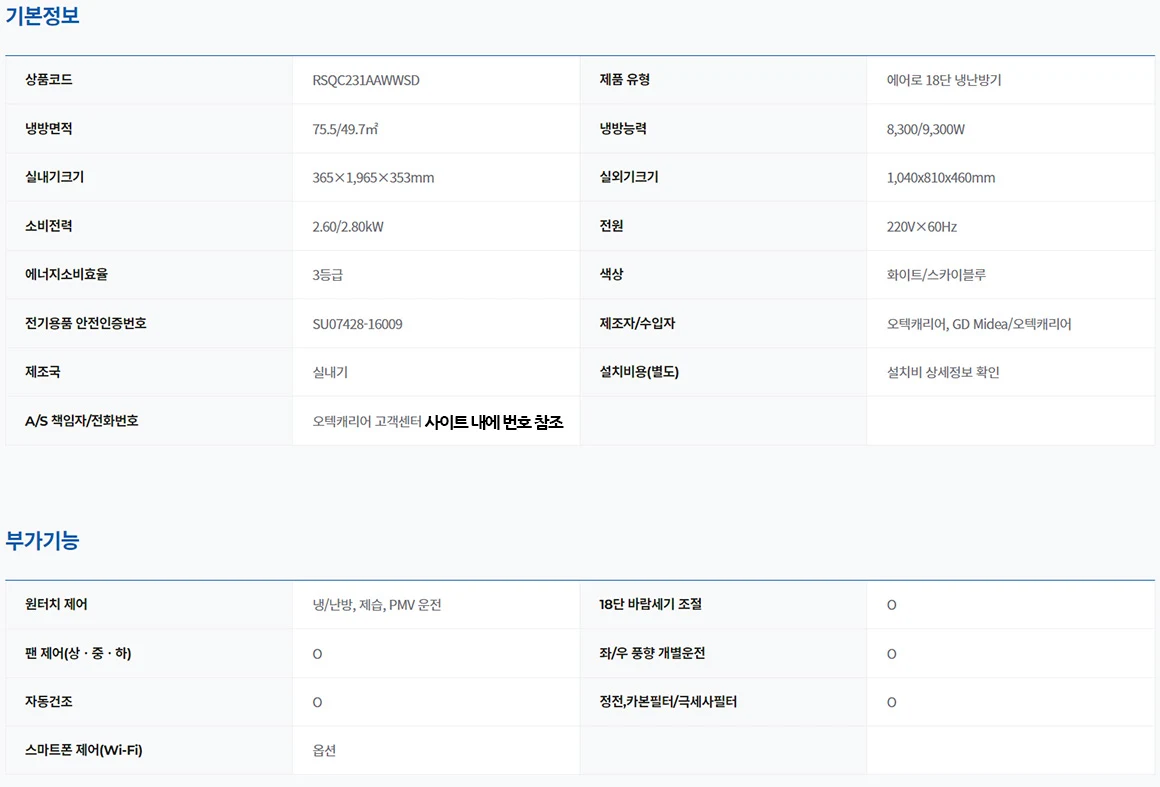Select certification number SU07428-16009
1160x787 pixels.
pyautogui.click(x=357, y=324)
